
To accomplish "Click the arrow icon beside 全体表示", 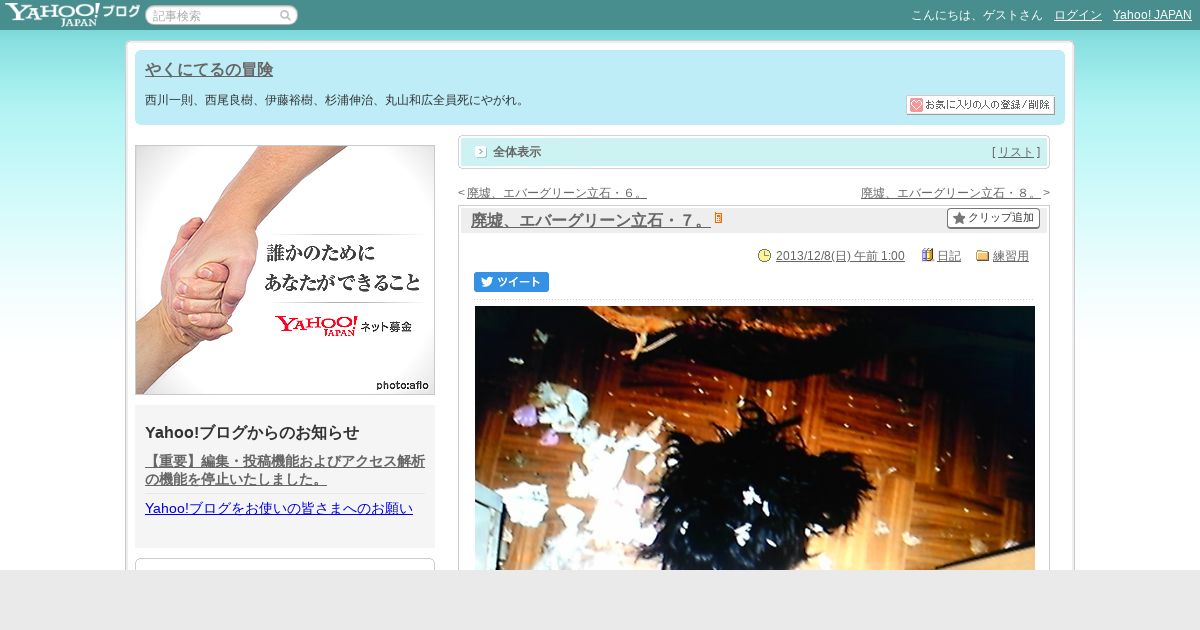I will click(481, 152).
